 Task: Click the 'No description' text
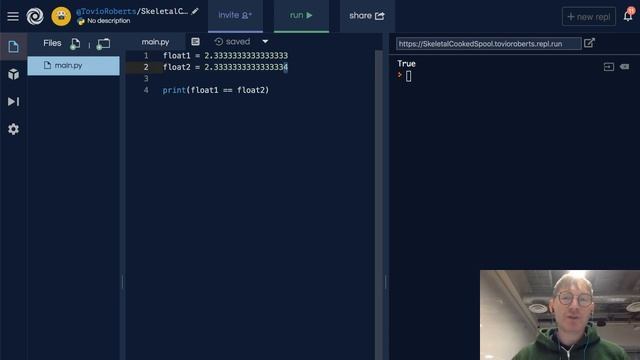[109, 21]
